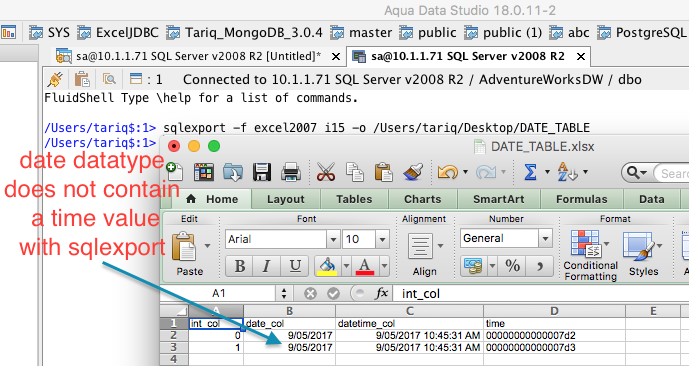Click the Excel search field

click(x=670, y=173)
